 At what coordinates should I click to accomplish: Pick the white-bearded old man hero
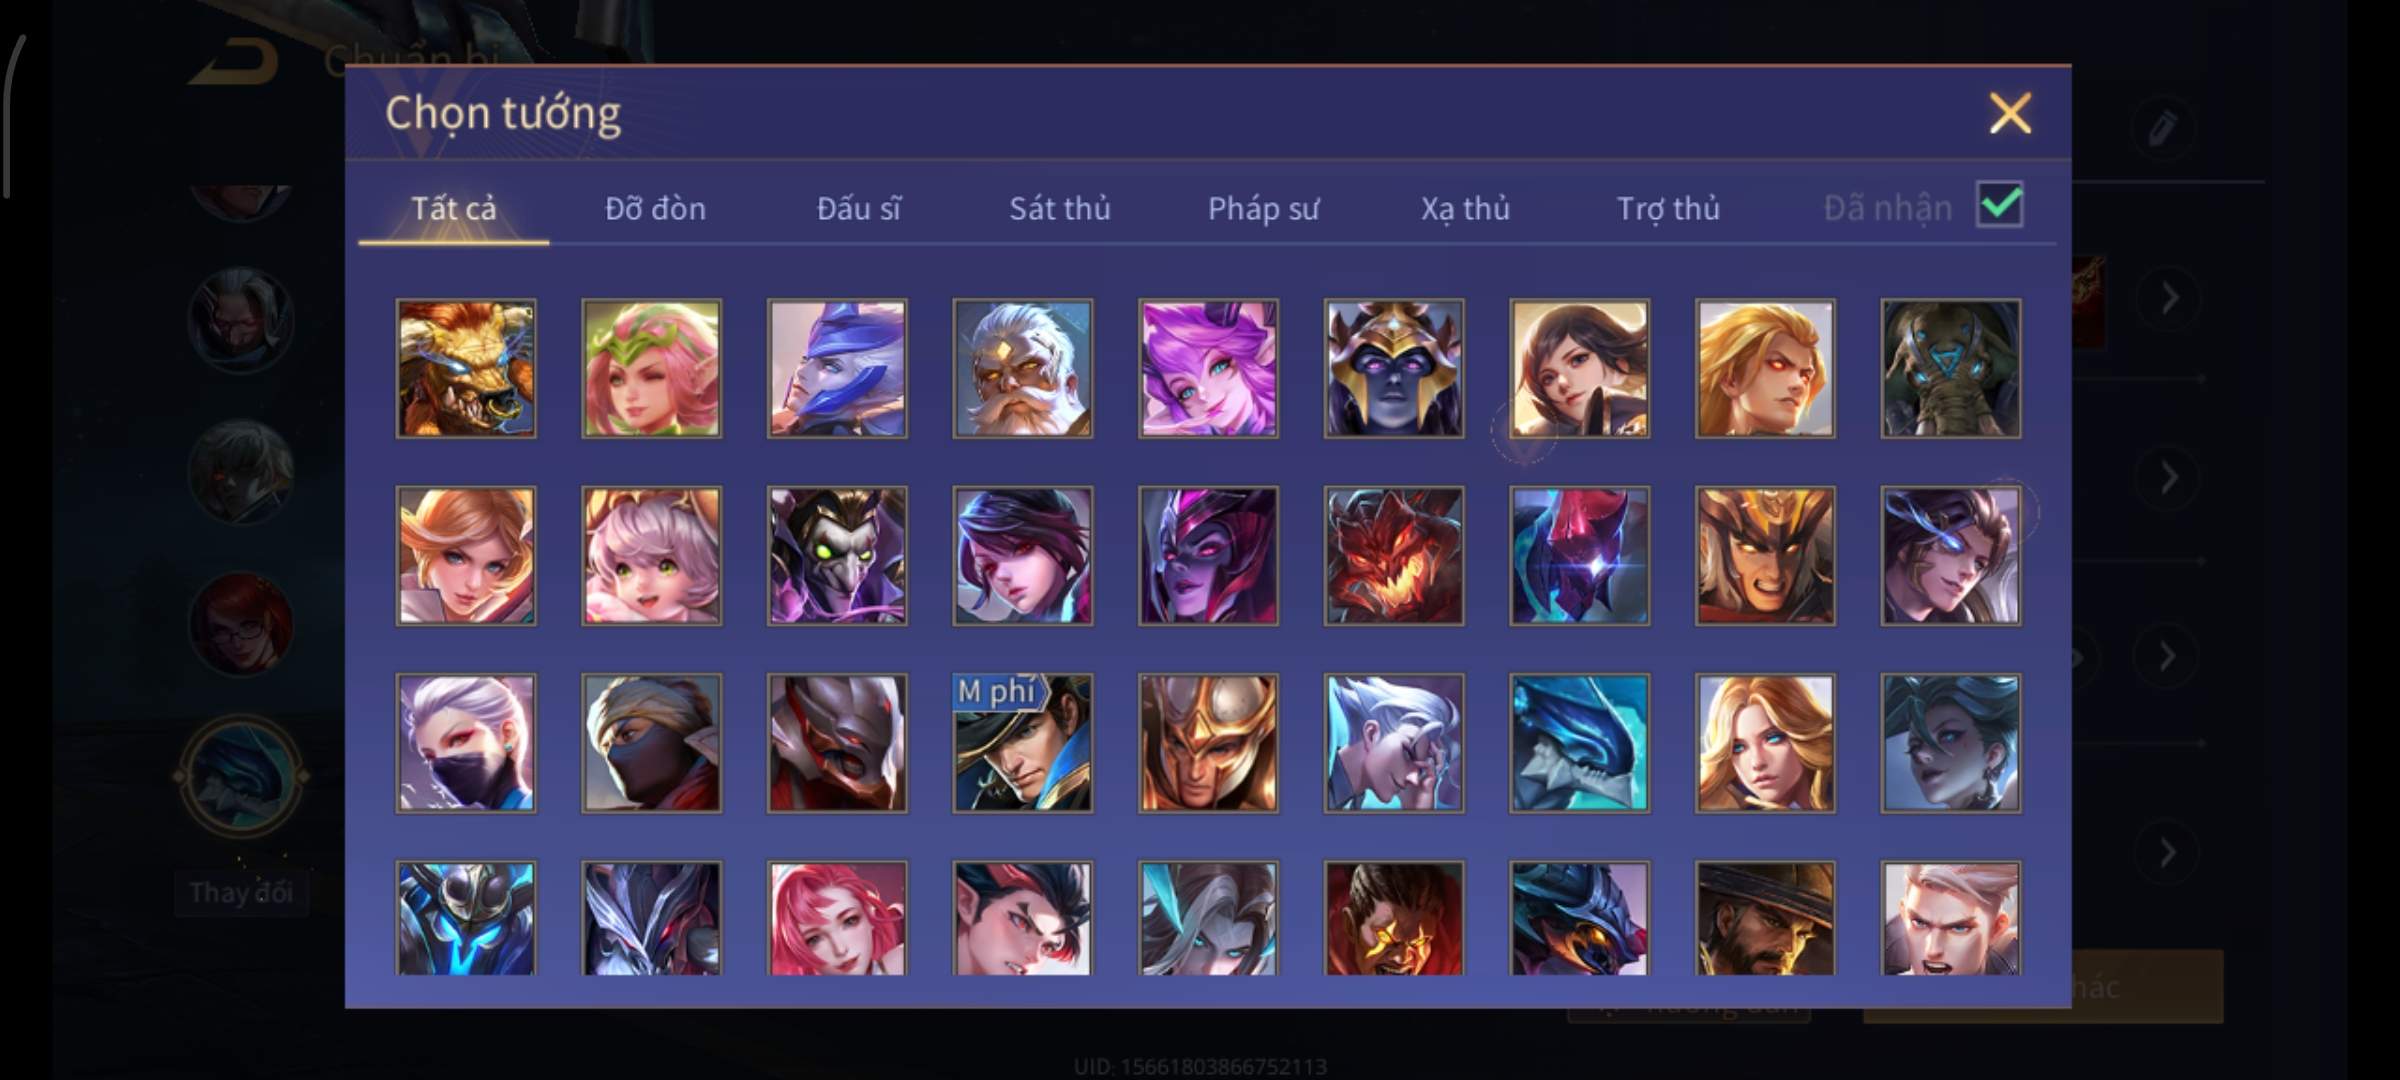tap(1022, 368)
